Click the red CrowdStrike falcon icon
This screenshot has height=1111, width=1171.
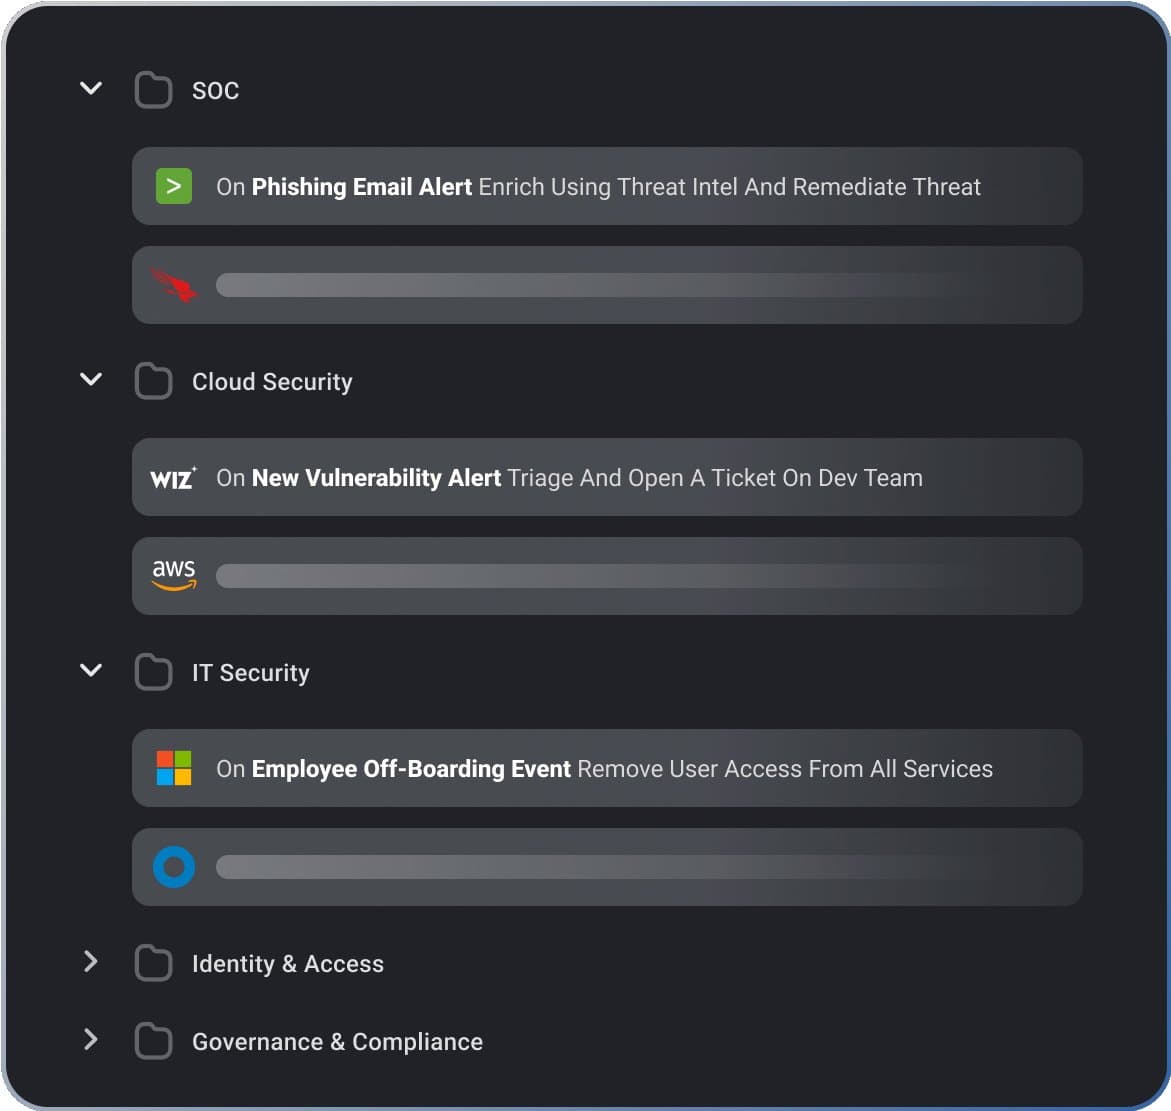click(x=174, y=285)
